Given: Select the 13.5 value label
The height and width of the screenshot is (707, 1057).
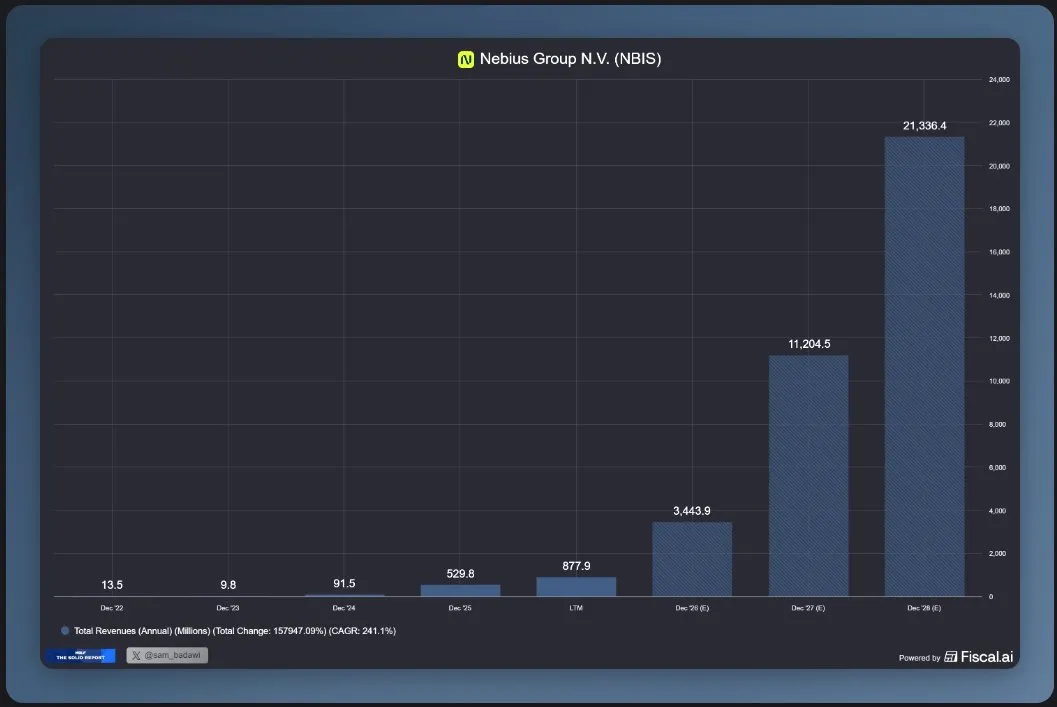Looking at the screenshot, I should tap(112, 585).
